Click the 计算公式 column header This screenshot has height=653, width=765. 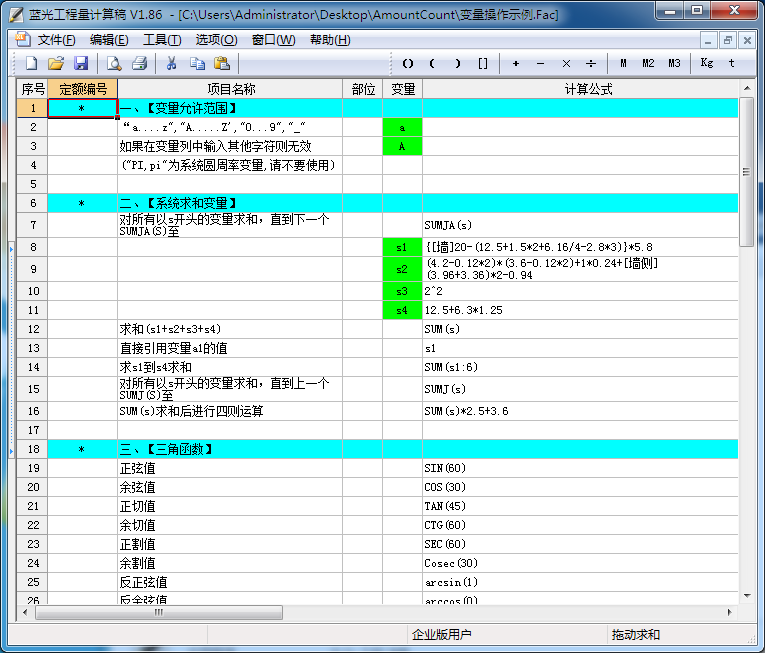coord(581,89)
